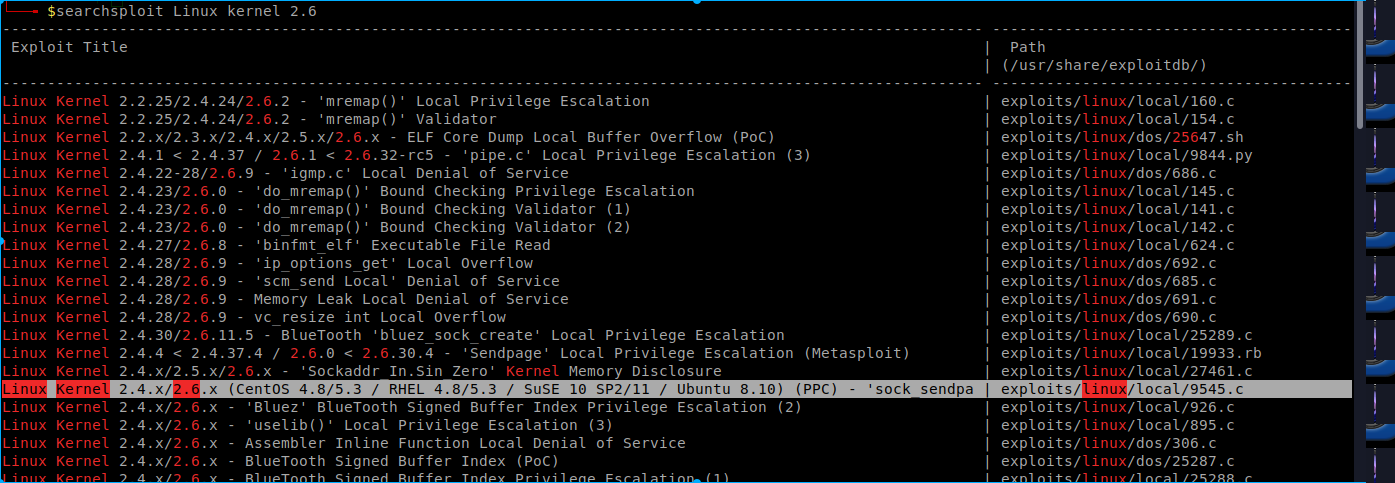Click the path exploits/linux/local/895.c
This screenshot has width=1395, height=483.
(1118, 425)
